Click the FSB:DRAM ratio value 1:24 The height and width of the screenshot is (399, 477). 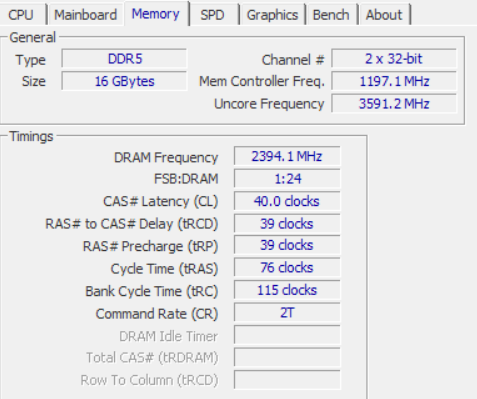[287, 179]
